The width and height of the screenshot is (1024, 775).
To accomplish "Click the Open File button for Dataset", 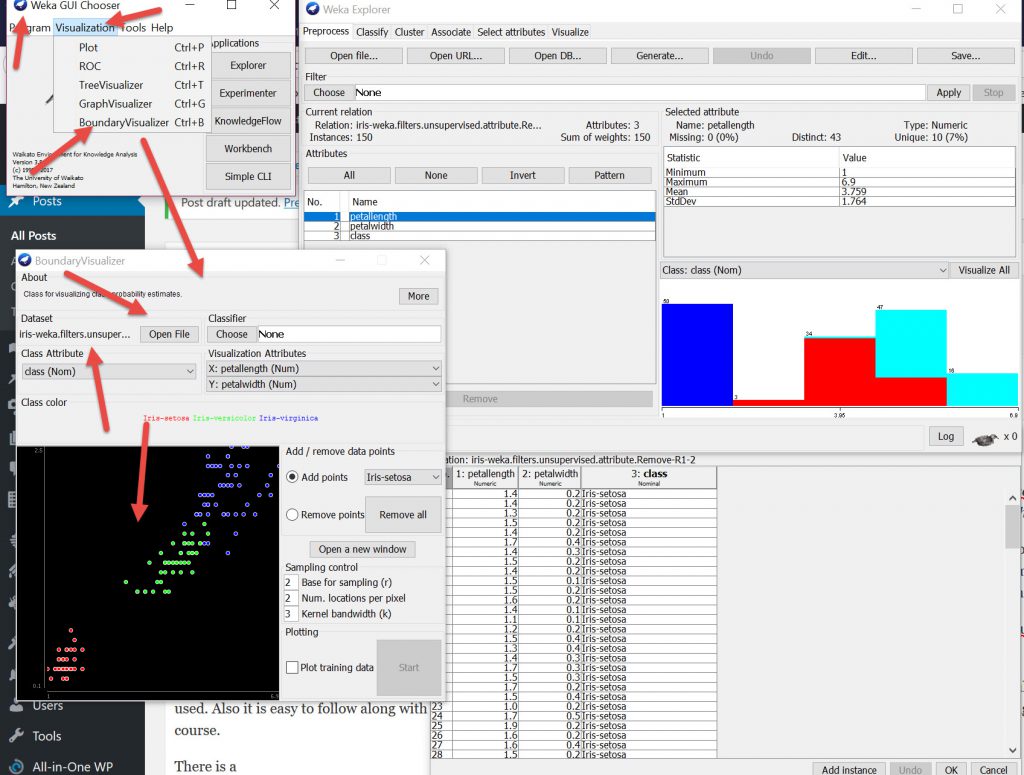I will [x=169, y=334].
